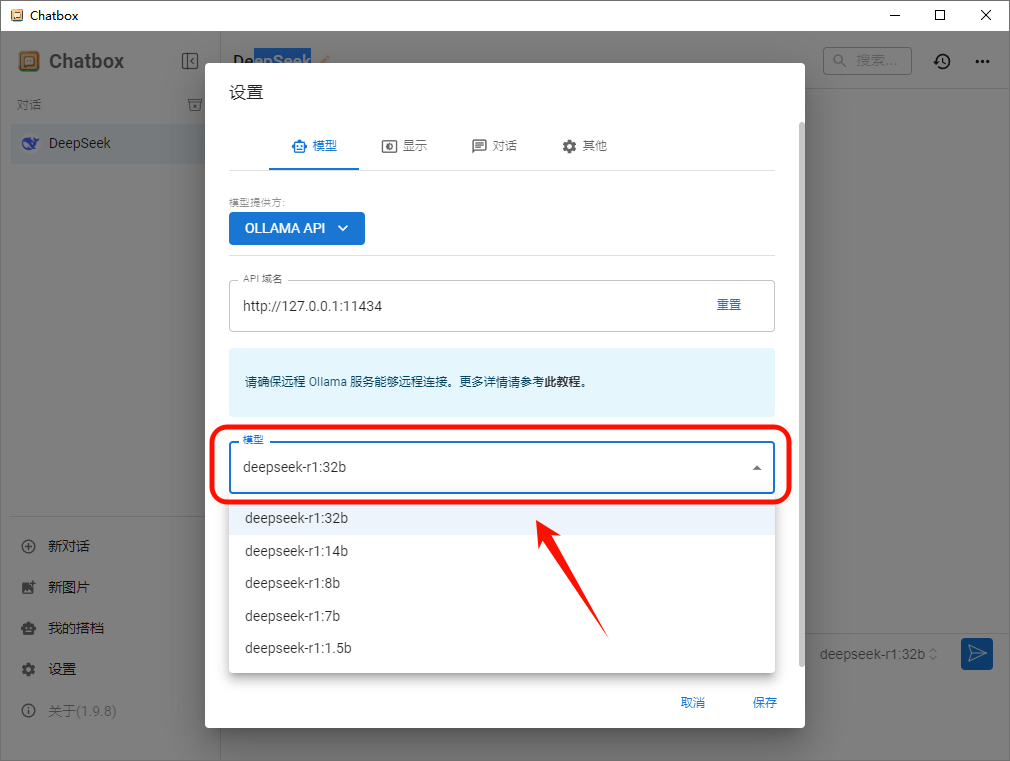Switch to the 显示 settings tab
This screenshot has width=1010, height=761.
tap(404, 146)
